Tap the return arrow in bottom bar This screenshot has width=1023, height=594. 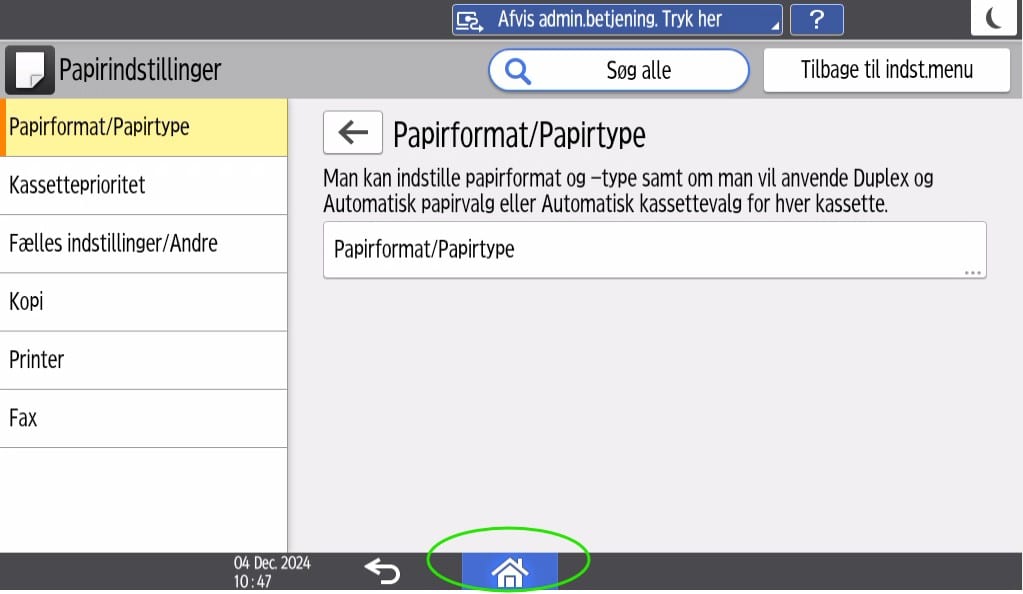tap(382, 571)
